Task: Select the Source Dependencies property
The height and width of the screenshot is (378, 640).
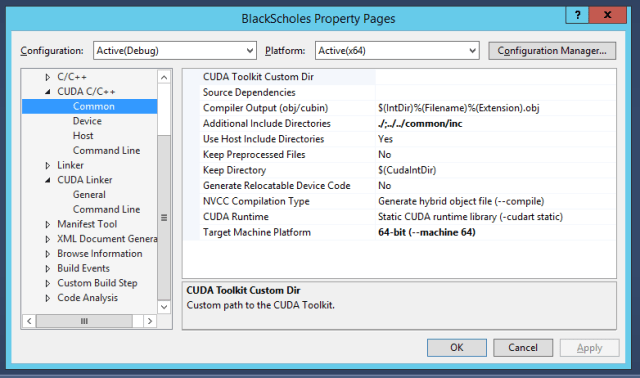Action: (x=249, y=92)
